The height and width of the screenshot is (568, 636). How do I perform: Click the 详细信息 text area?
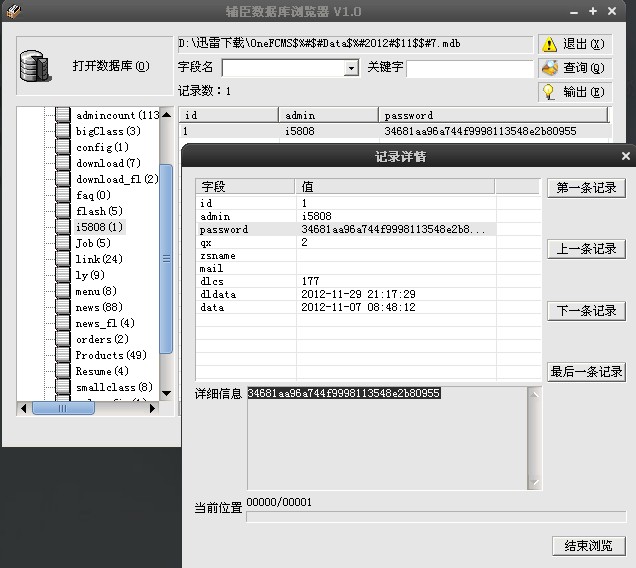click(x=387, y=438)
